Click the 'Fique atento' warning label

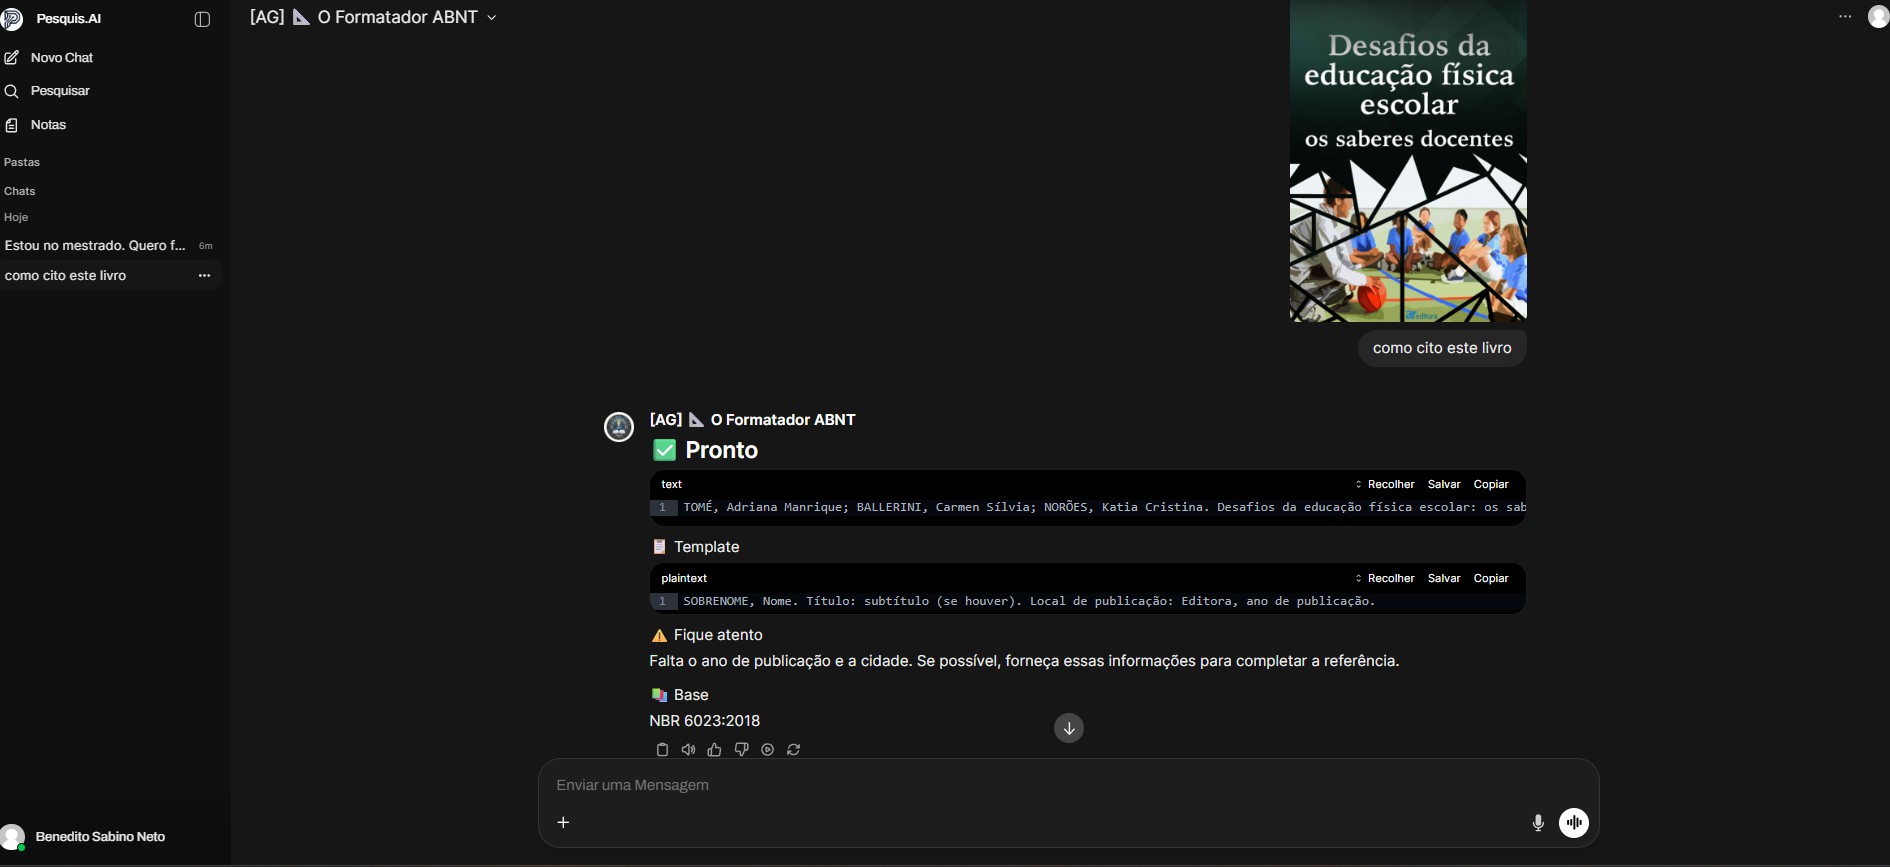(718, 635)
